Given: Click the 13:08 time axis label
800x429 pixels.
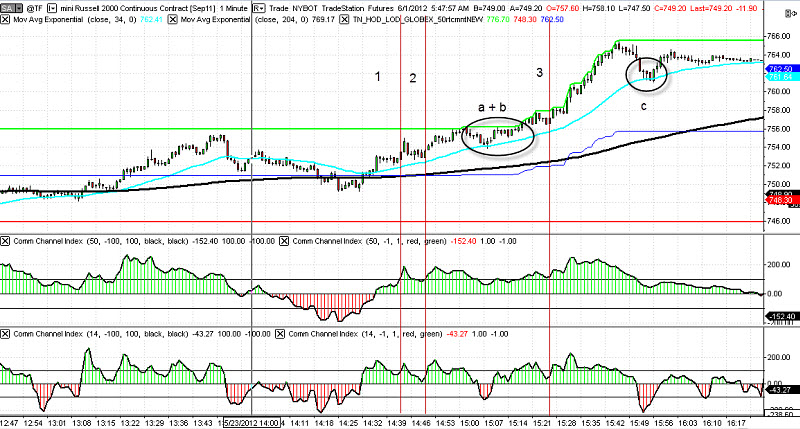Looking at the screenshot, I should (81, 423).
